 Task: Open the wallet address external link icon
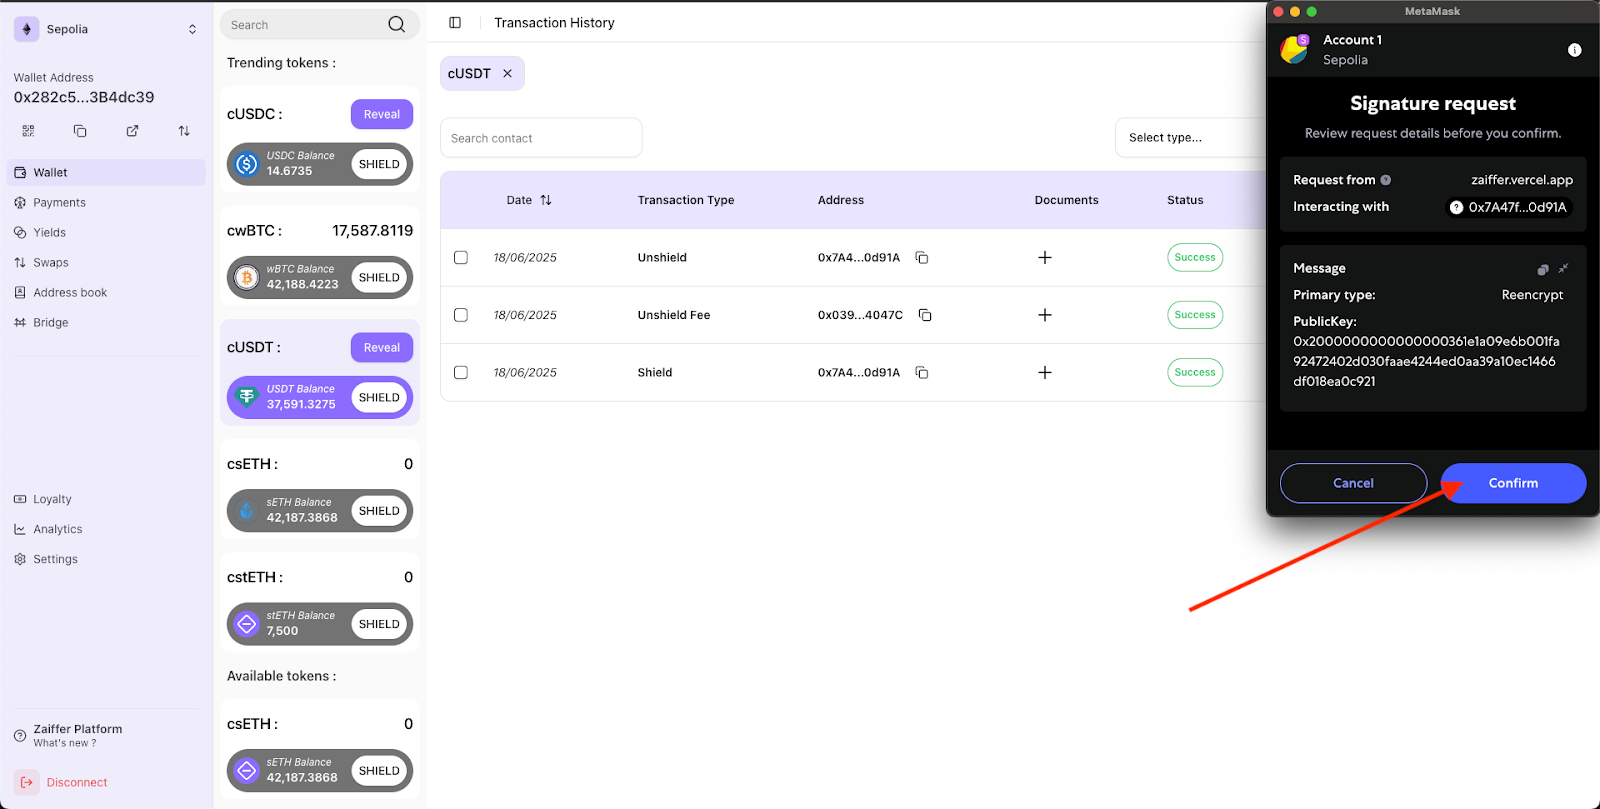tap(132, 131)
